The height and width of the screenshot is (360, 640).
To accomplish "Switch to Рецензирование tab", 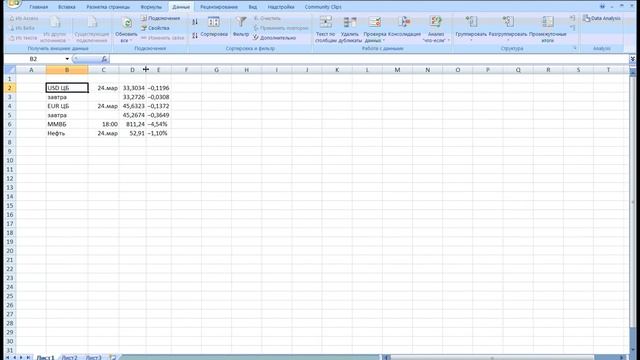I will pos(219,7).
